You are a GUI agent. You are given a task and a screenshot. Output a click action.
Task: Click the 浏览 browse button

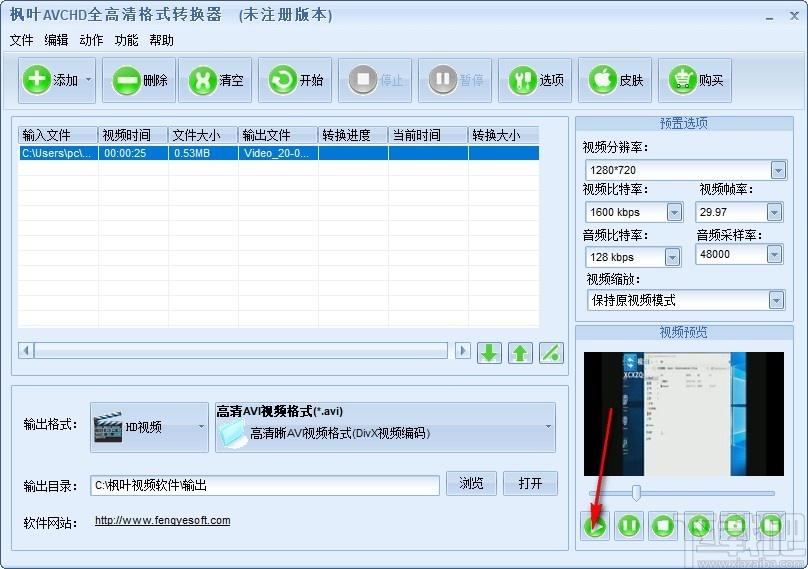471,483
